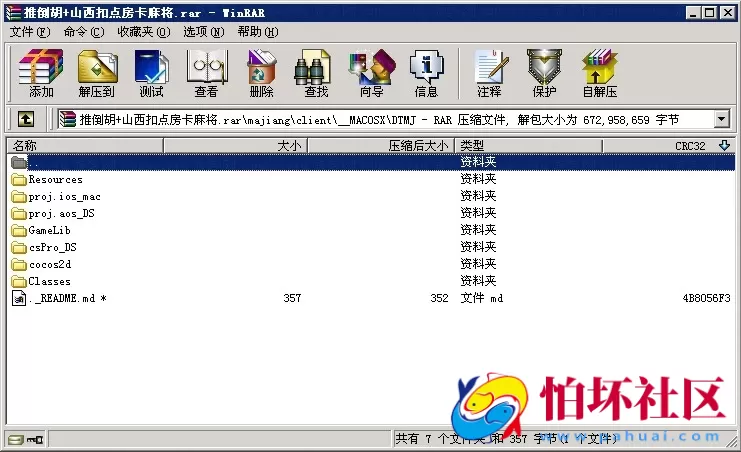741x452 pixels.
Task: Click 资料夹 type cell in Classes row
Action: point(478,281)
